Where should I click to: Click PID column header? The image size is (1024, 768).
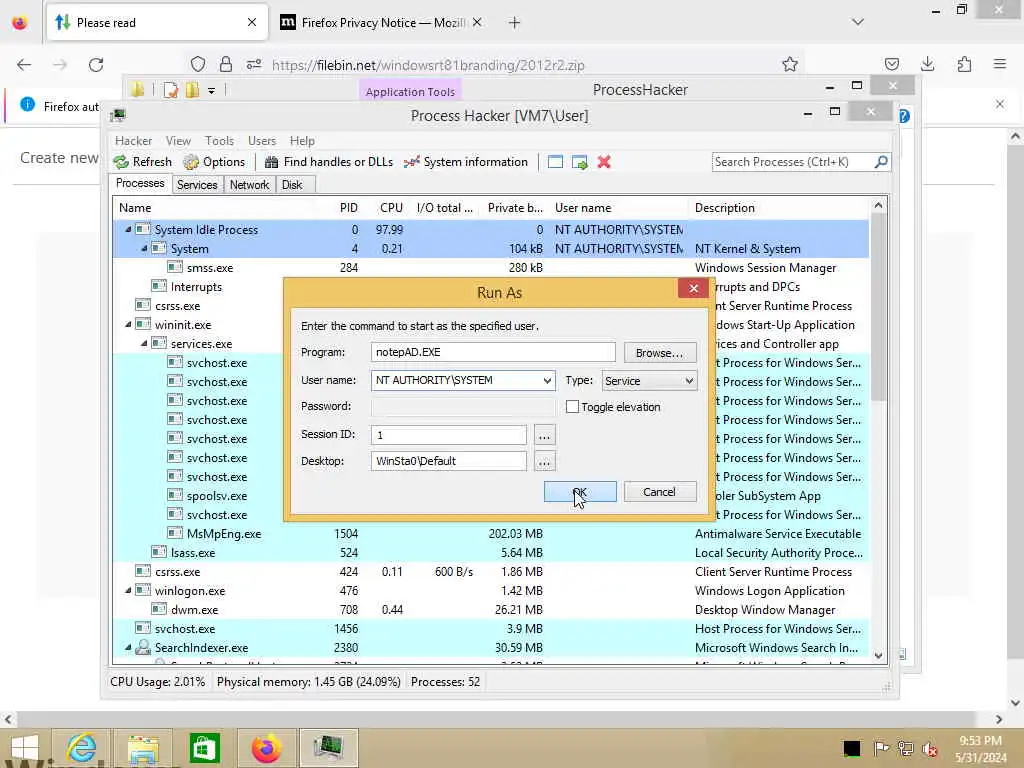[x=348, y=208]
